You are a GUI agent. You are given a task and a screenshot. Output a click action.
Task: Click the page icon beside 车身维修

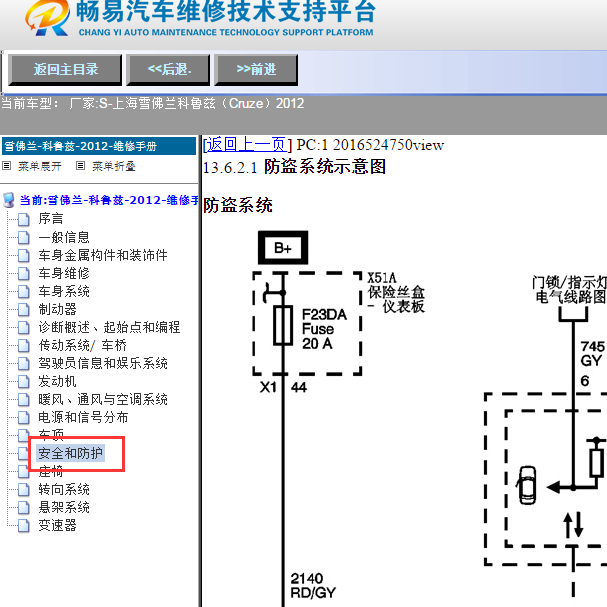(24, 274)
